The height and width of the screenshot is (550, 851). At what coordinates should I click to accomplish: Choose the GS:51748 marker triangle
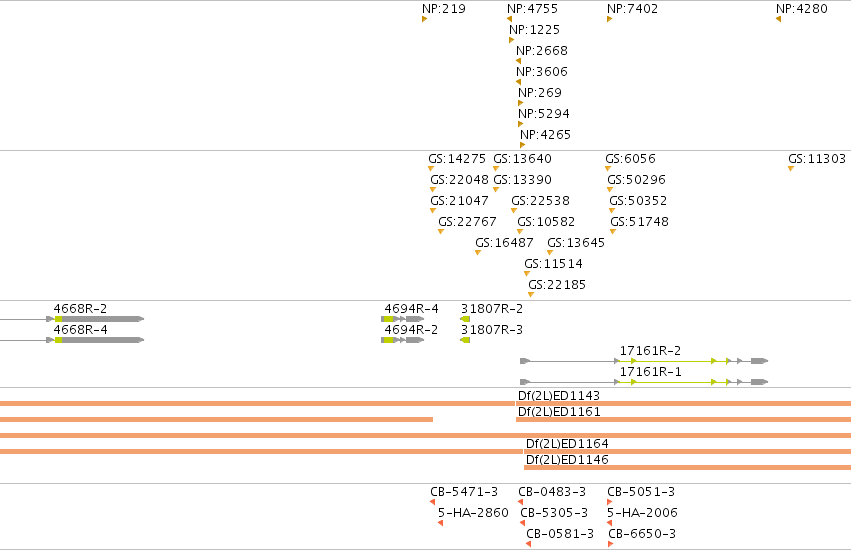coord(613,232)
